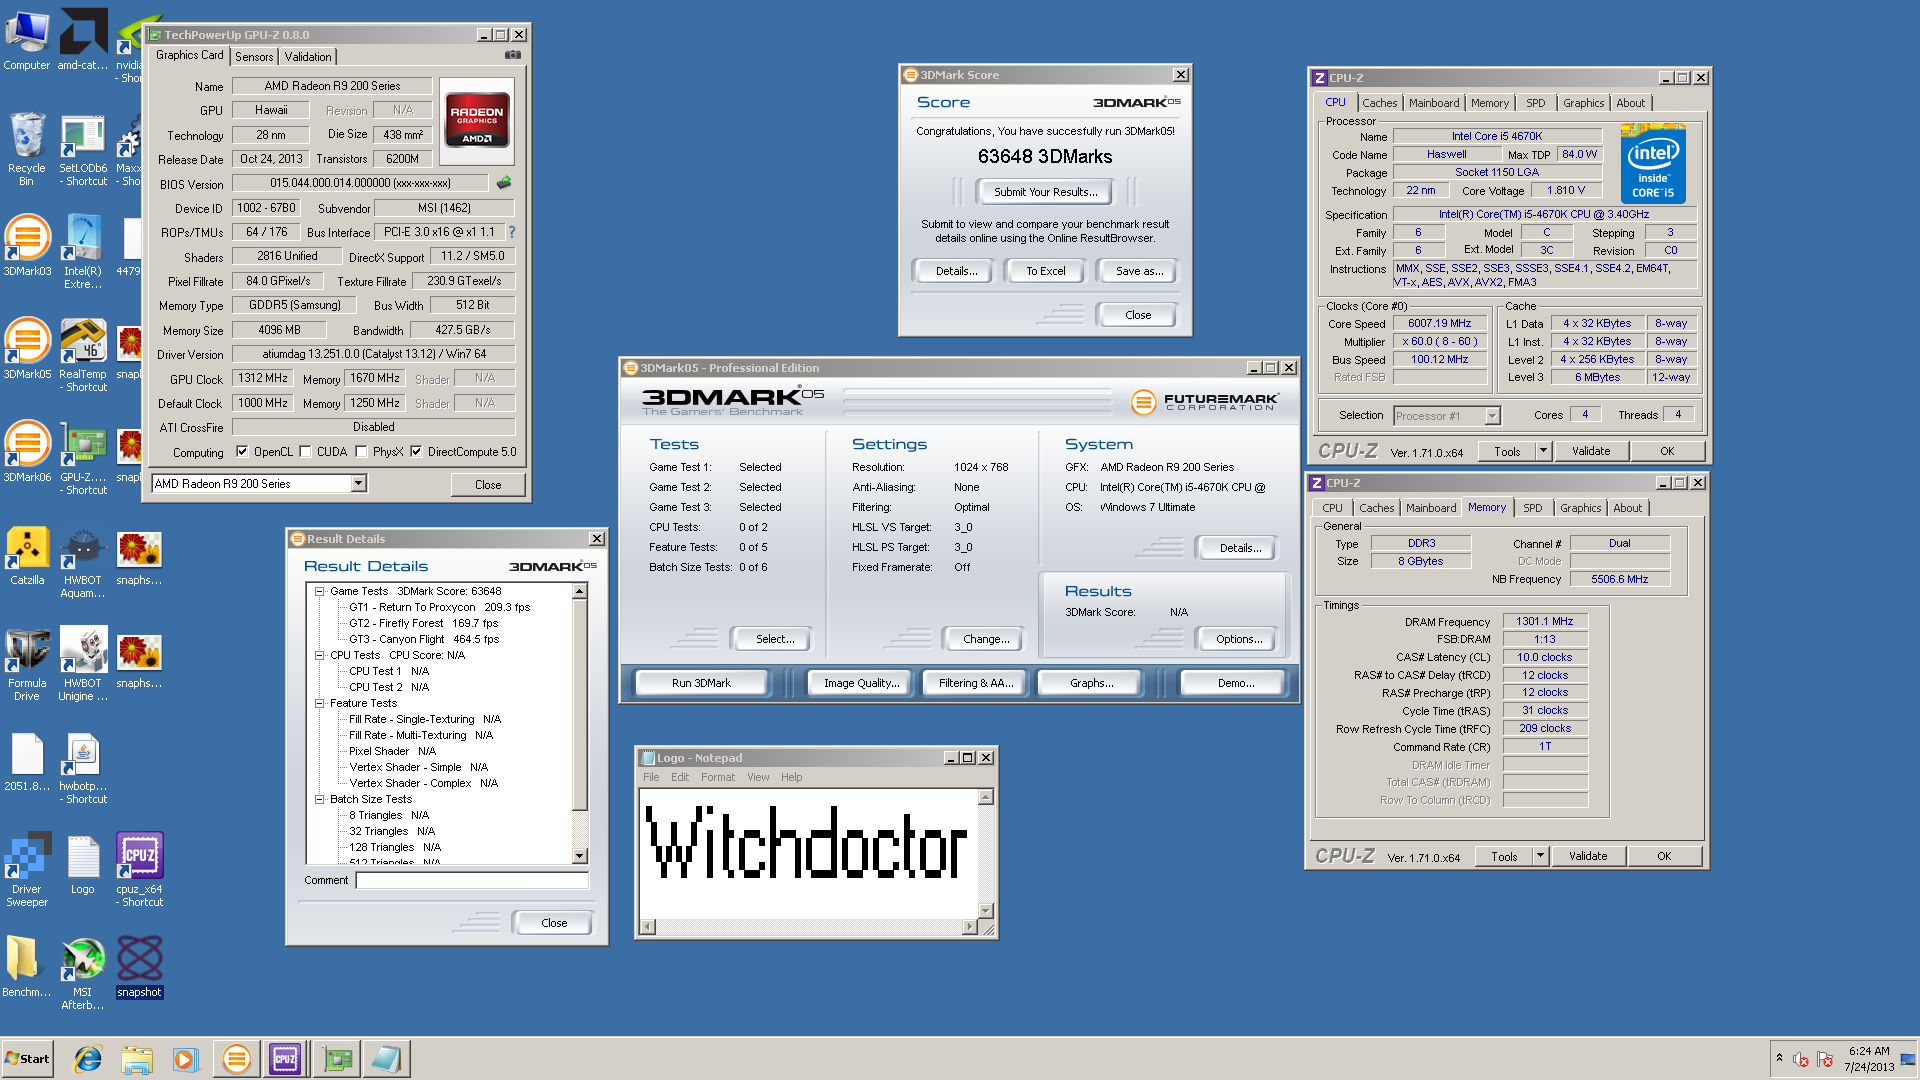This screenshot has height=1080, width=1920.
Task: Switch to the Validation tab in GPU-Z
Action: (x=308, y=57)
